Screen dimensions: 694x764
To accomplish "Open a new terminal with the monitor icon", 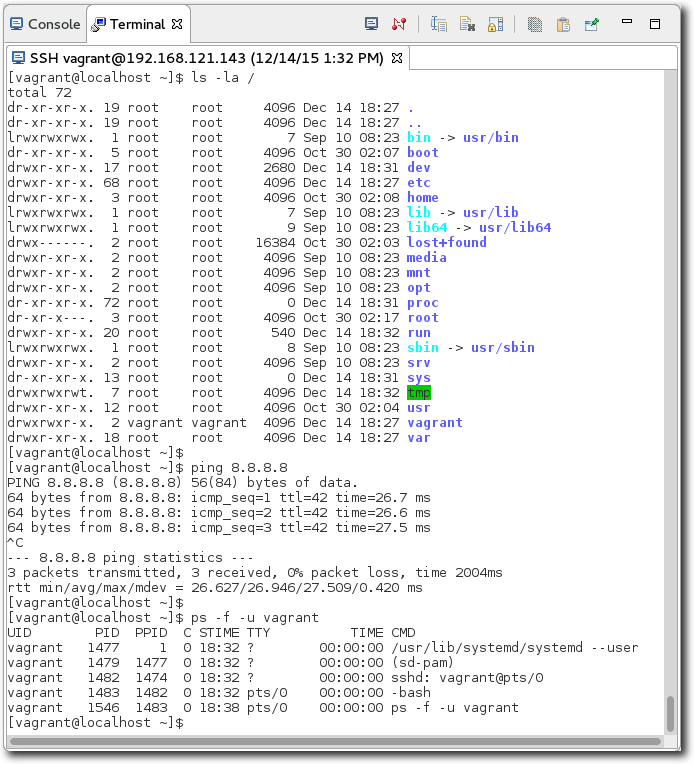I will (x=372, y=24).
